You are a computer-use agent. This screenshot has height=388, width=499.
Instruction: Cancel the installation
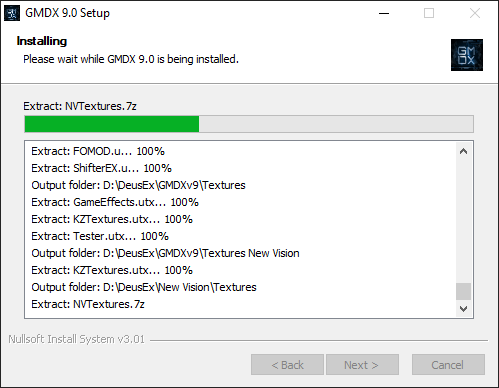tap(448, 365)
